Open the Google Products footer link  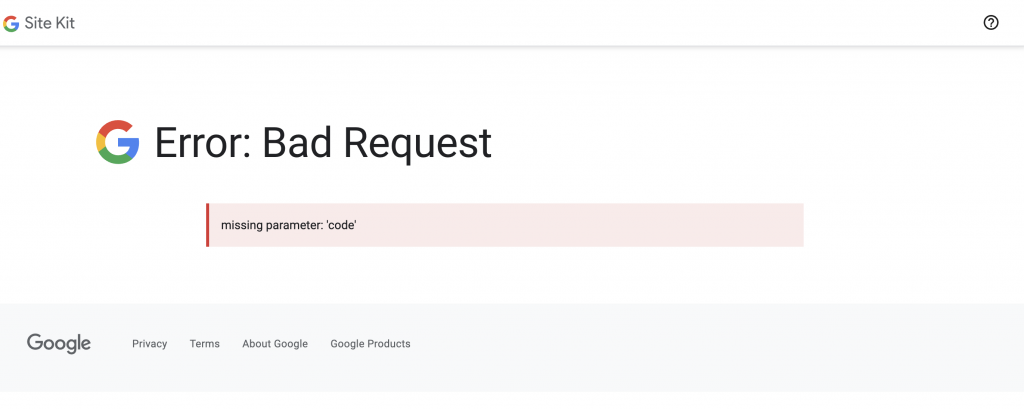[x=370, y=344]
